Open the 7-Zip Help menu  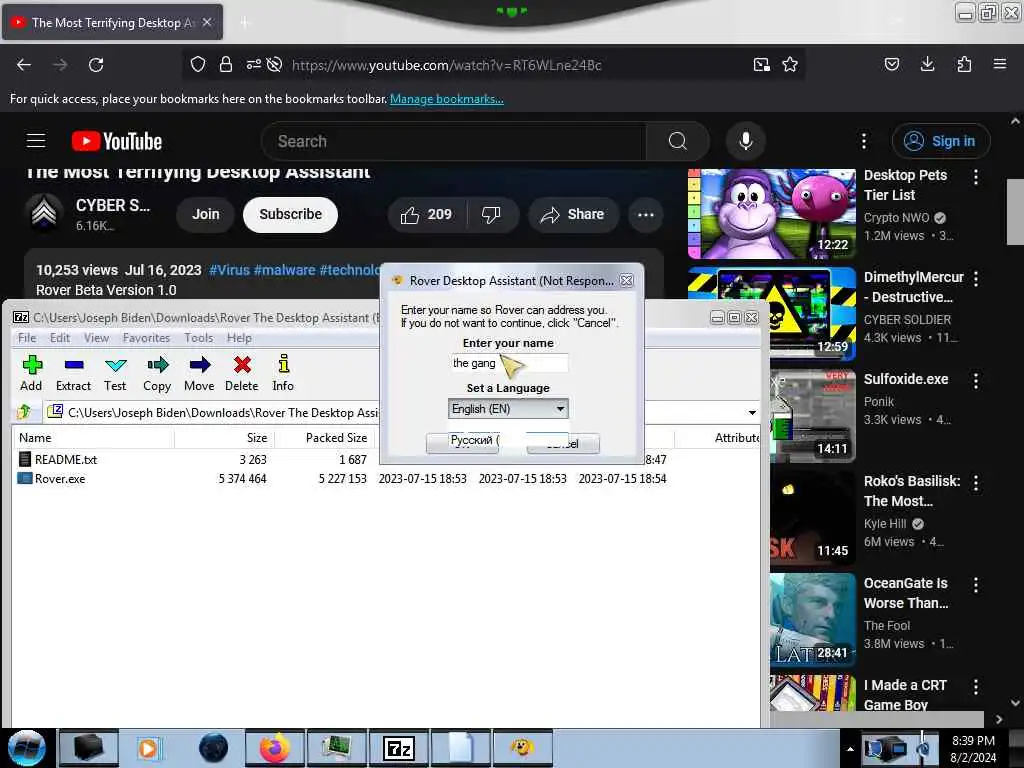click(239, 338)
